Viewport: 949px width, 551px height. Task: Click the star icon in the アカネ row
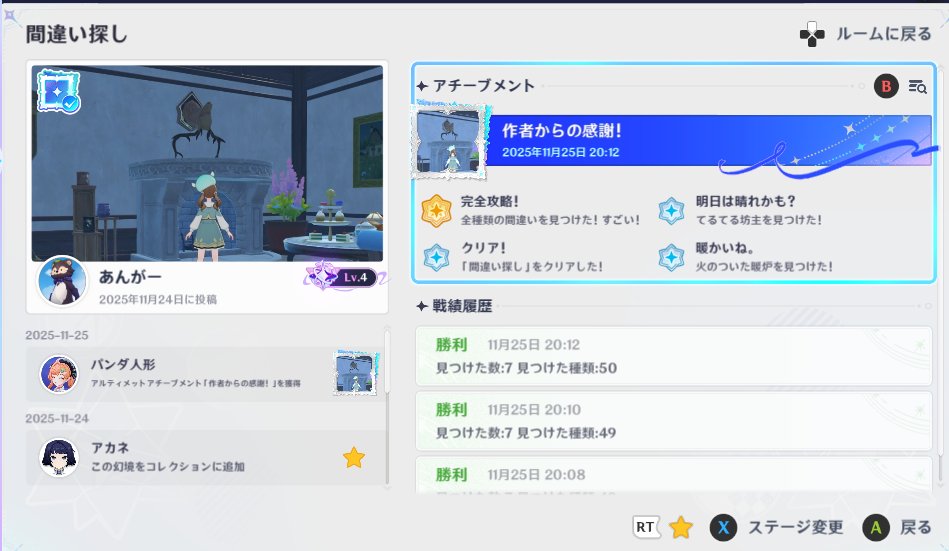[x=353, y=458]
